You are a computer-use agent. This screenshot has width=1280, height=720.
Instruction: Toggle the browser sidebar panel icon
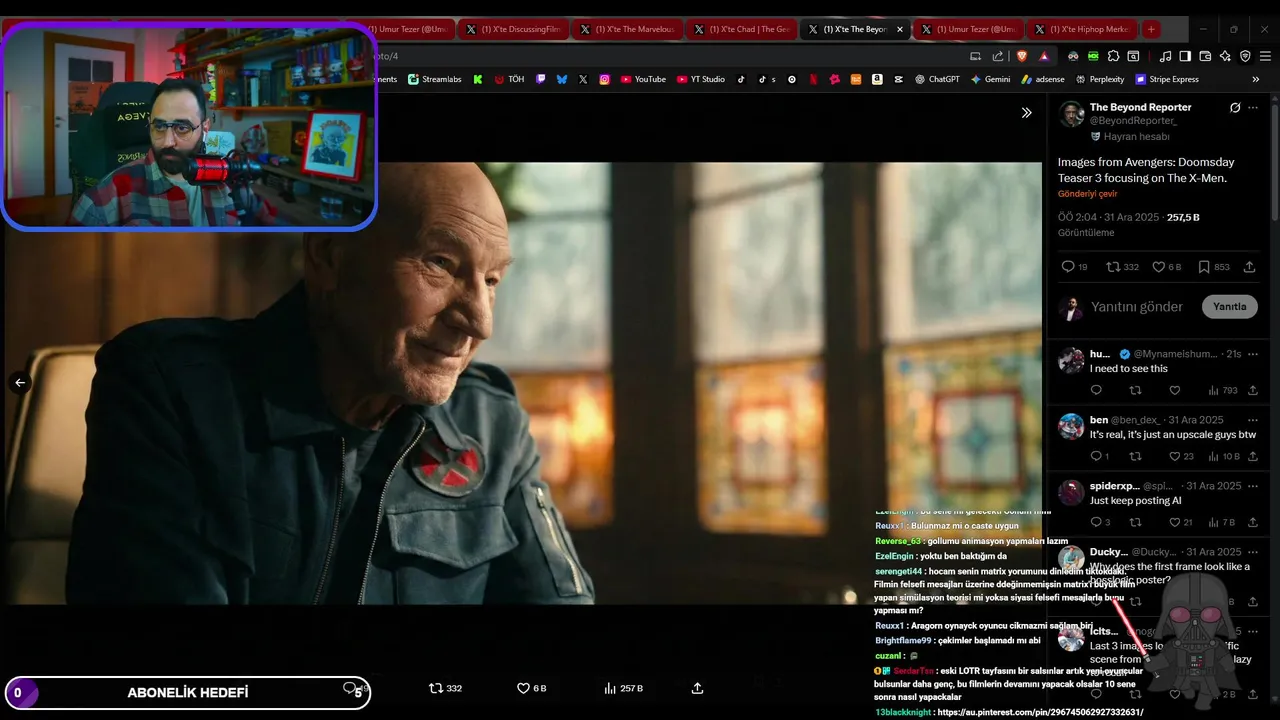click(x=1185, y=56)
